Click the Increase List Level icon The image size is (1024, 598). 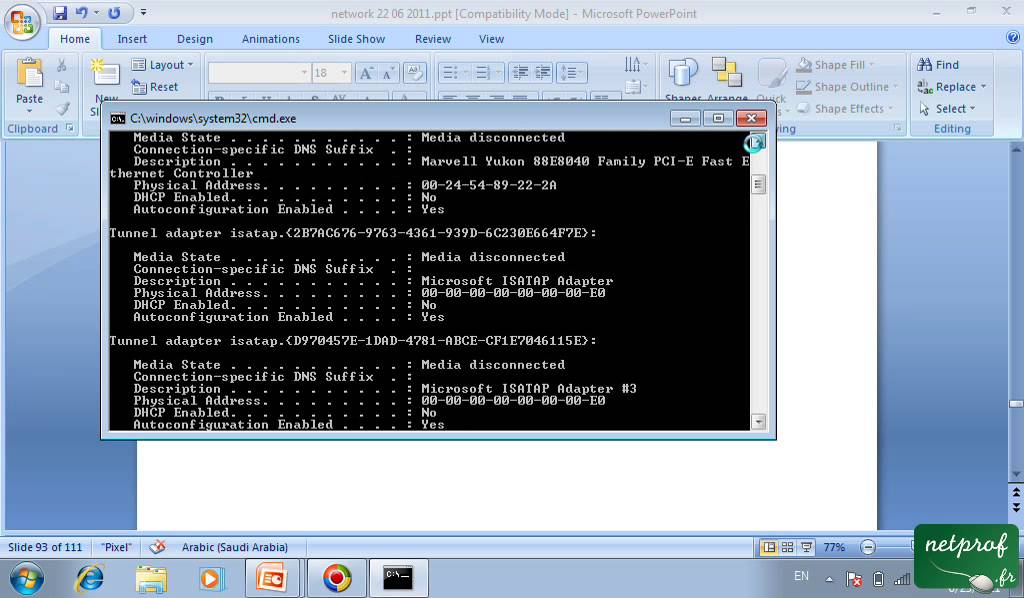(x=543, y=72)
